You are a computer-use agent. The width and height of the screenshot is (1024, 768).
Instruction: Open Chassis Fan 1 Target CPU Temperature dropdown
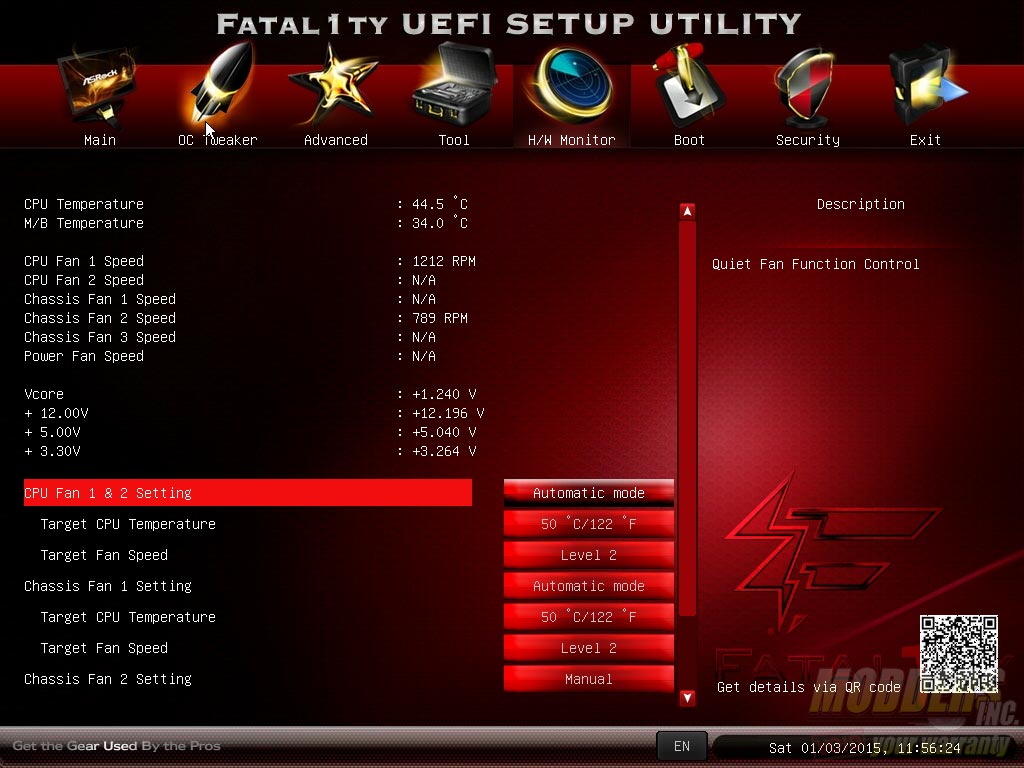coord(588,617)
